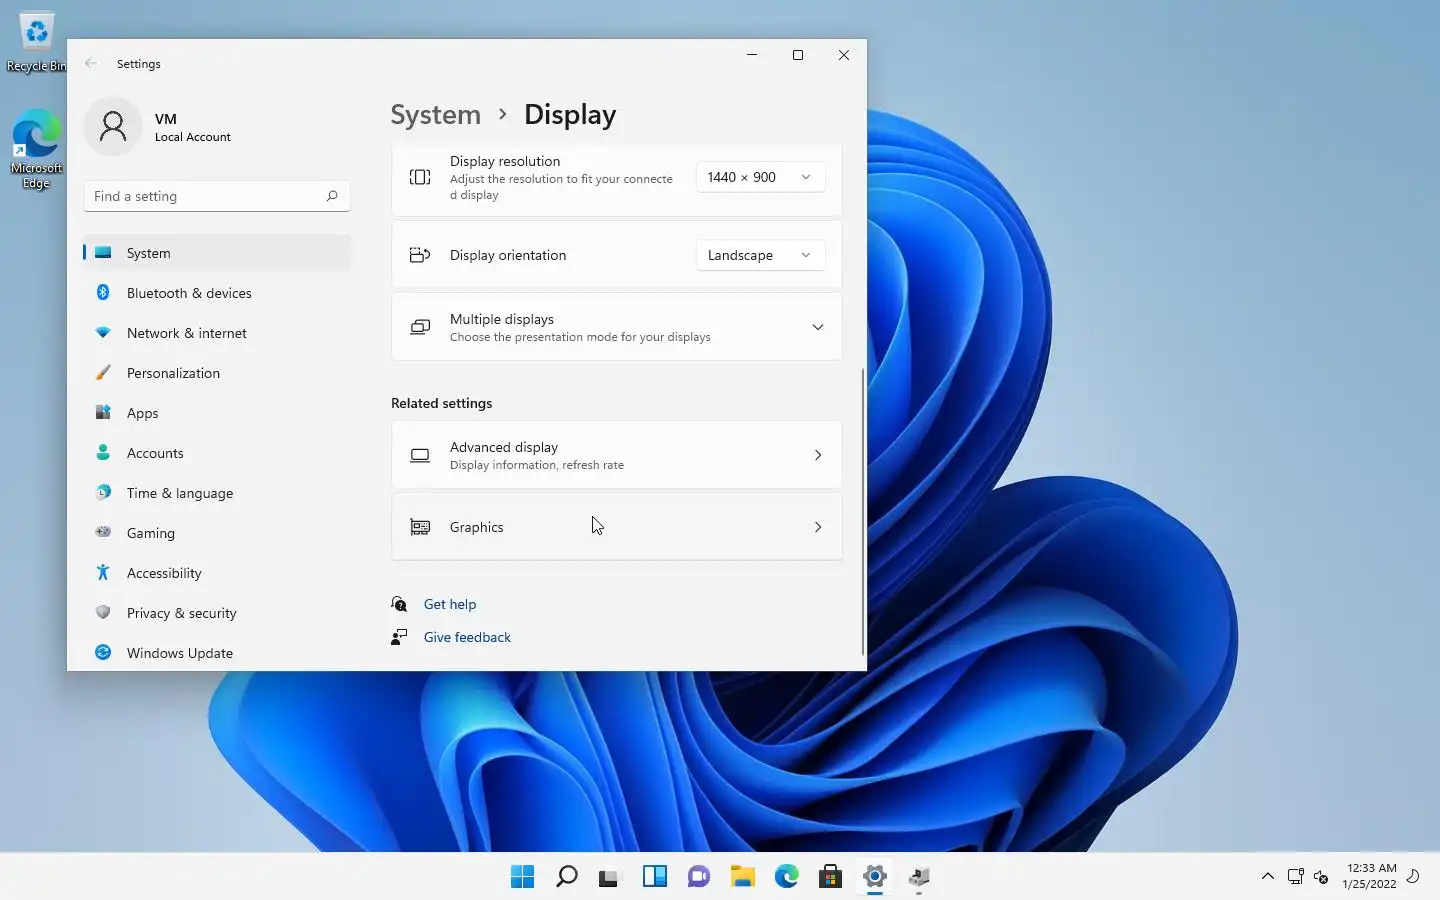Open Accessibility settings
Image resolution: width=1440 pixels, height=900 pixels.
(x=217, y=573)
